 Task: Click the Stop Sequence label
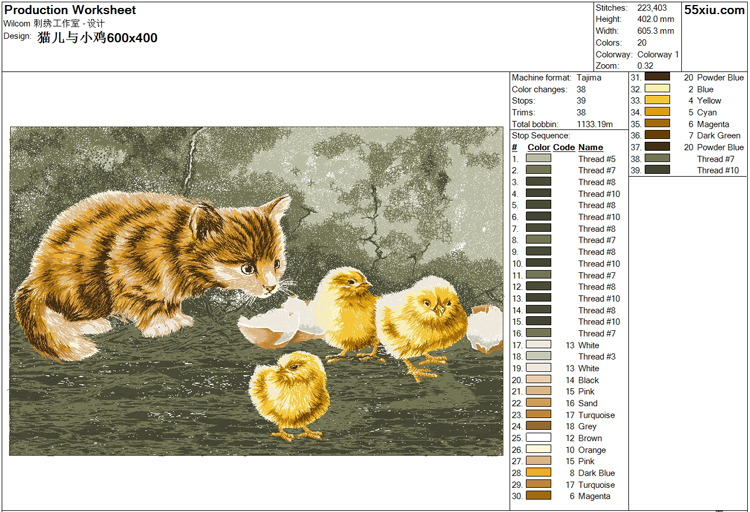tap(540, 135)
